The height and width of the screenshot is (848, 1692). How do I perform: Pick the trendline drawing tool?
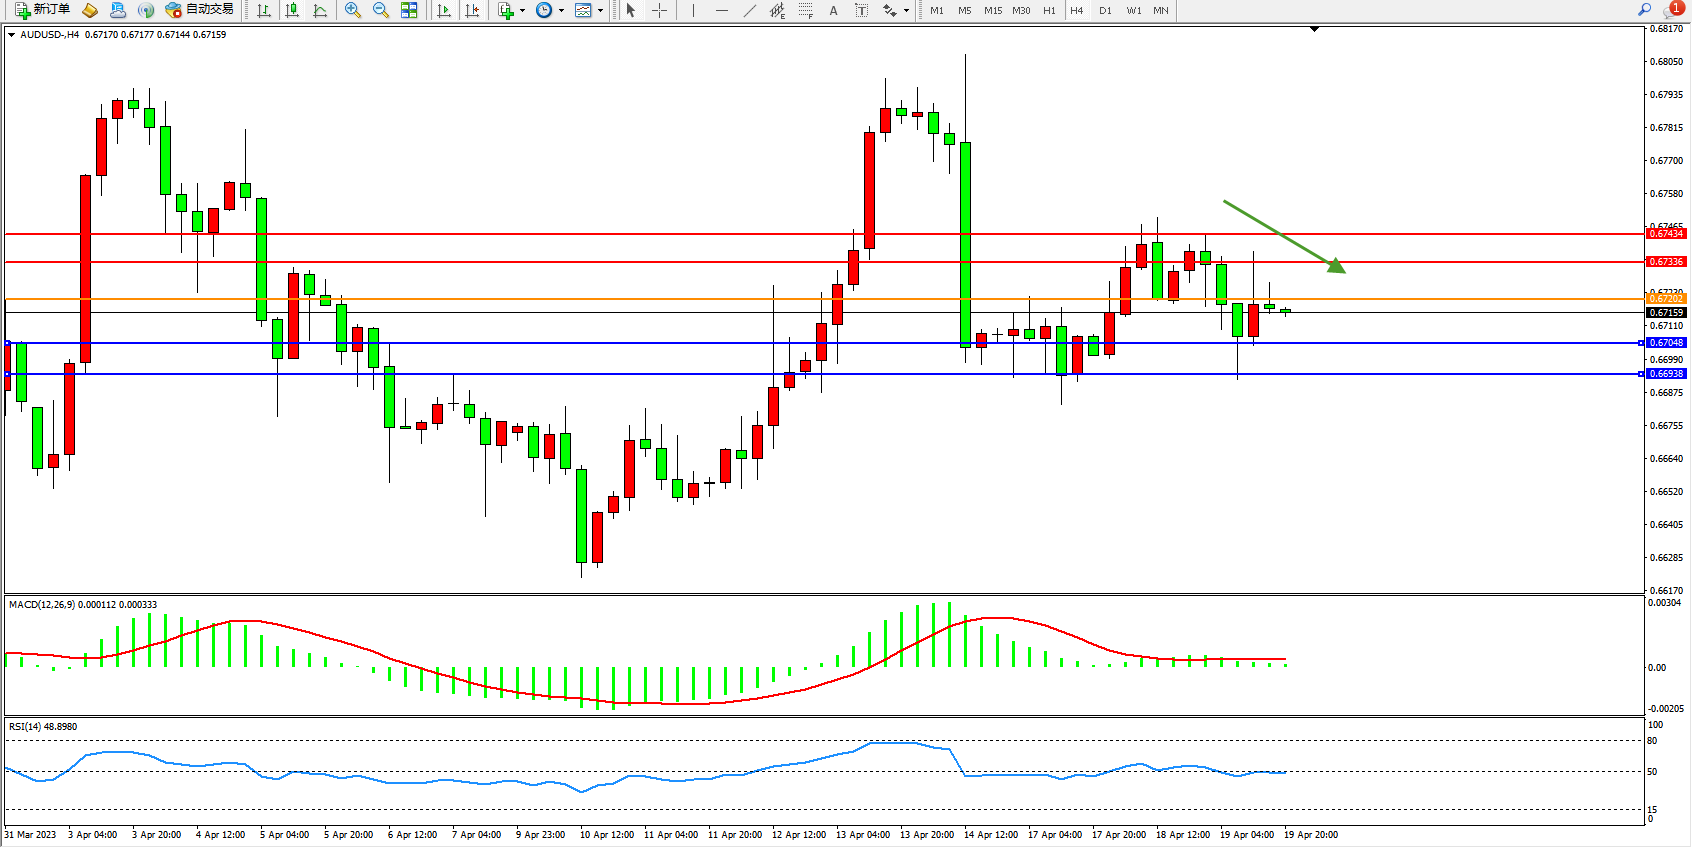749,10
